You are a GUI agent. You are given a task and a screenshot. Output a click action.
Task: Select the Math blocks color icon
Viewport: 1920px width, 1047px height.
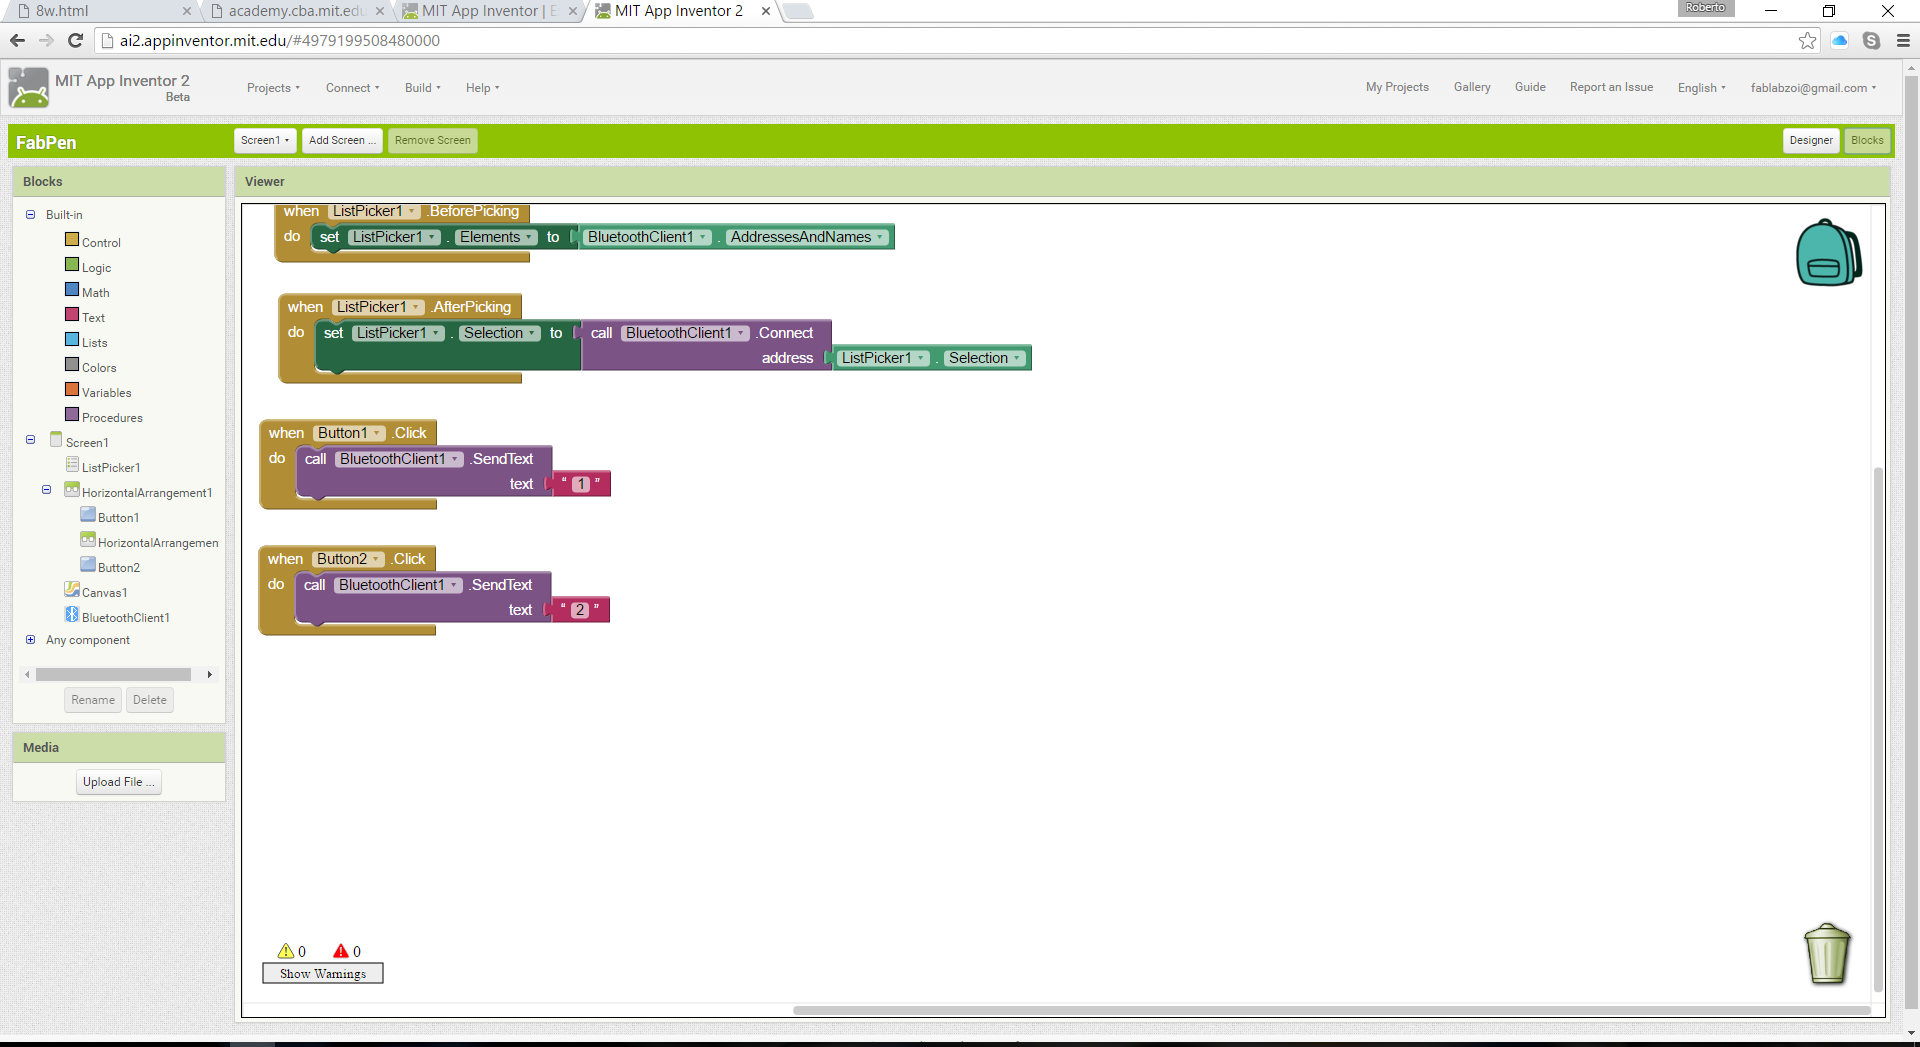click(x=72, y=290)
